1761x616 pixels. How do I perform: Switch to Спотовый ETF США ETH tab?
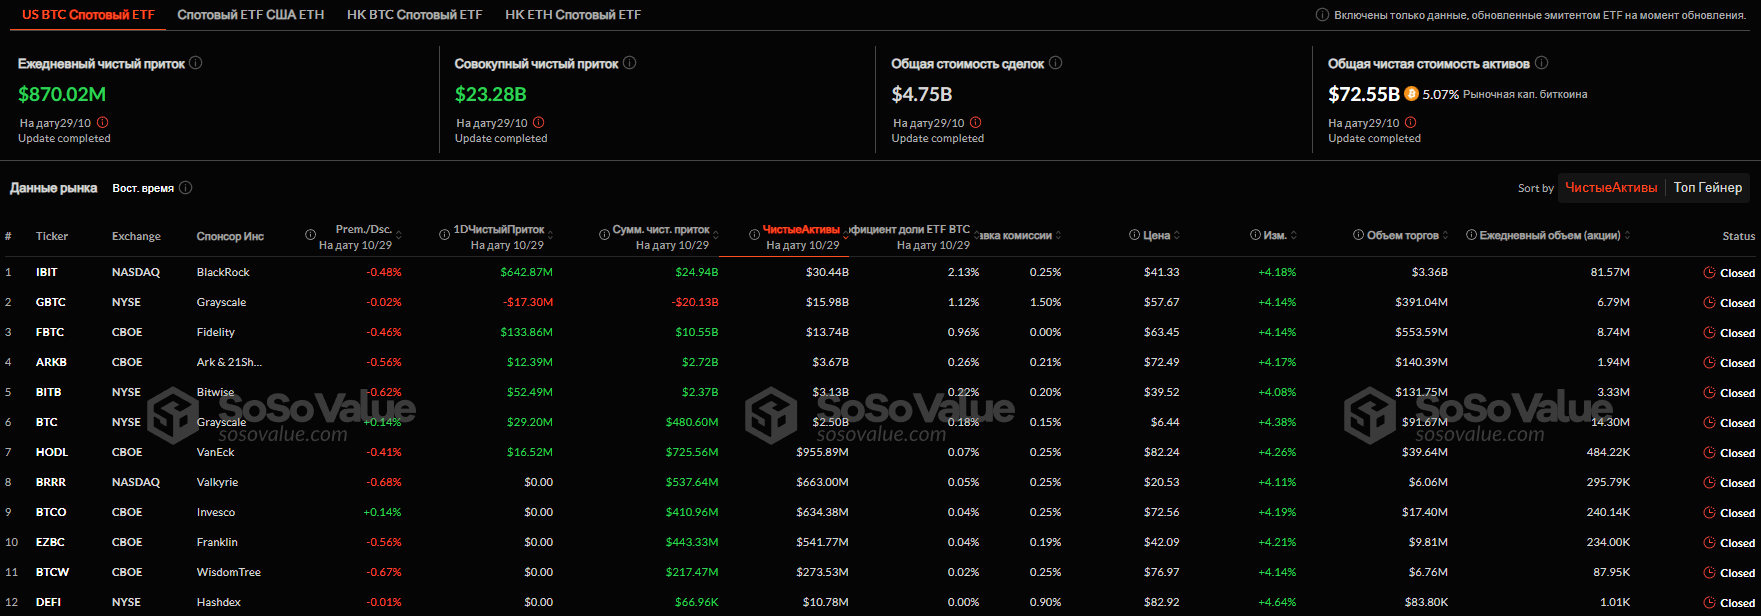pos(251,15)
